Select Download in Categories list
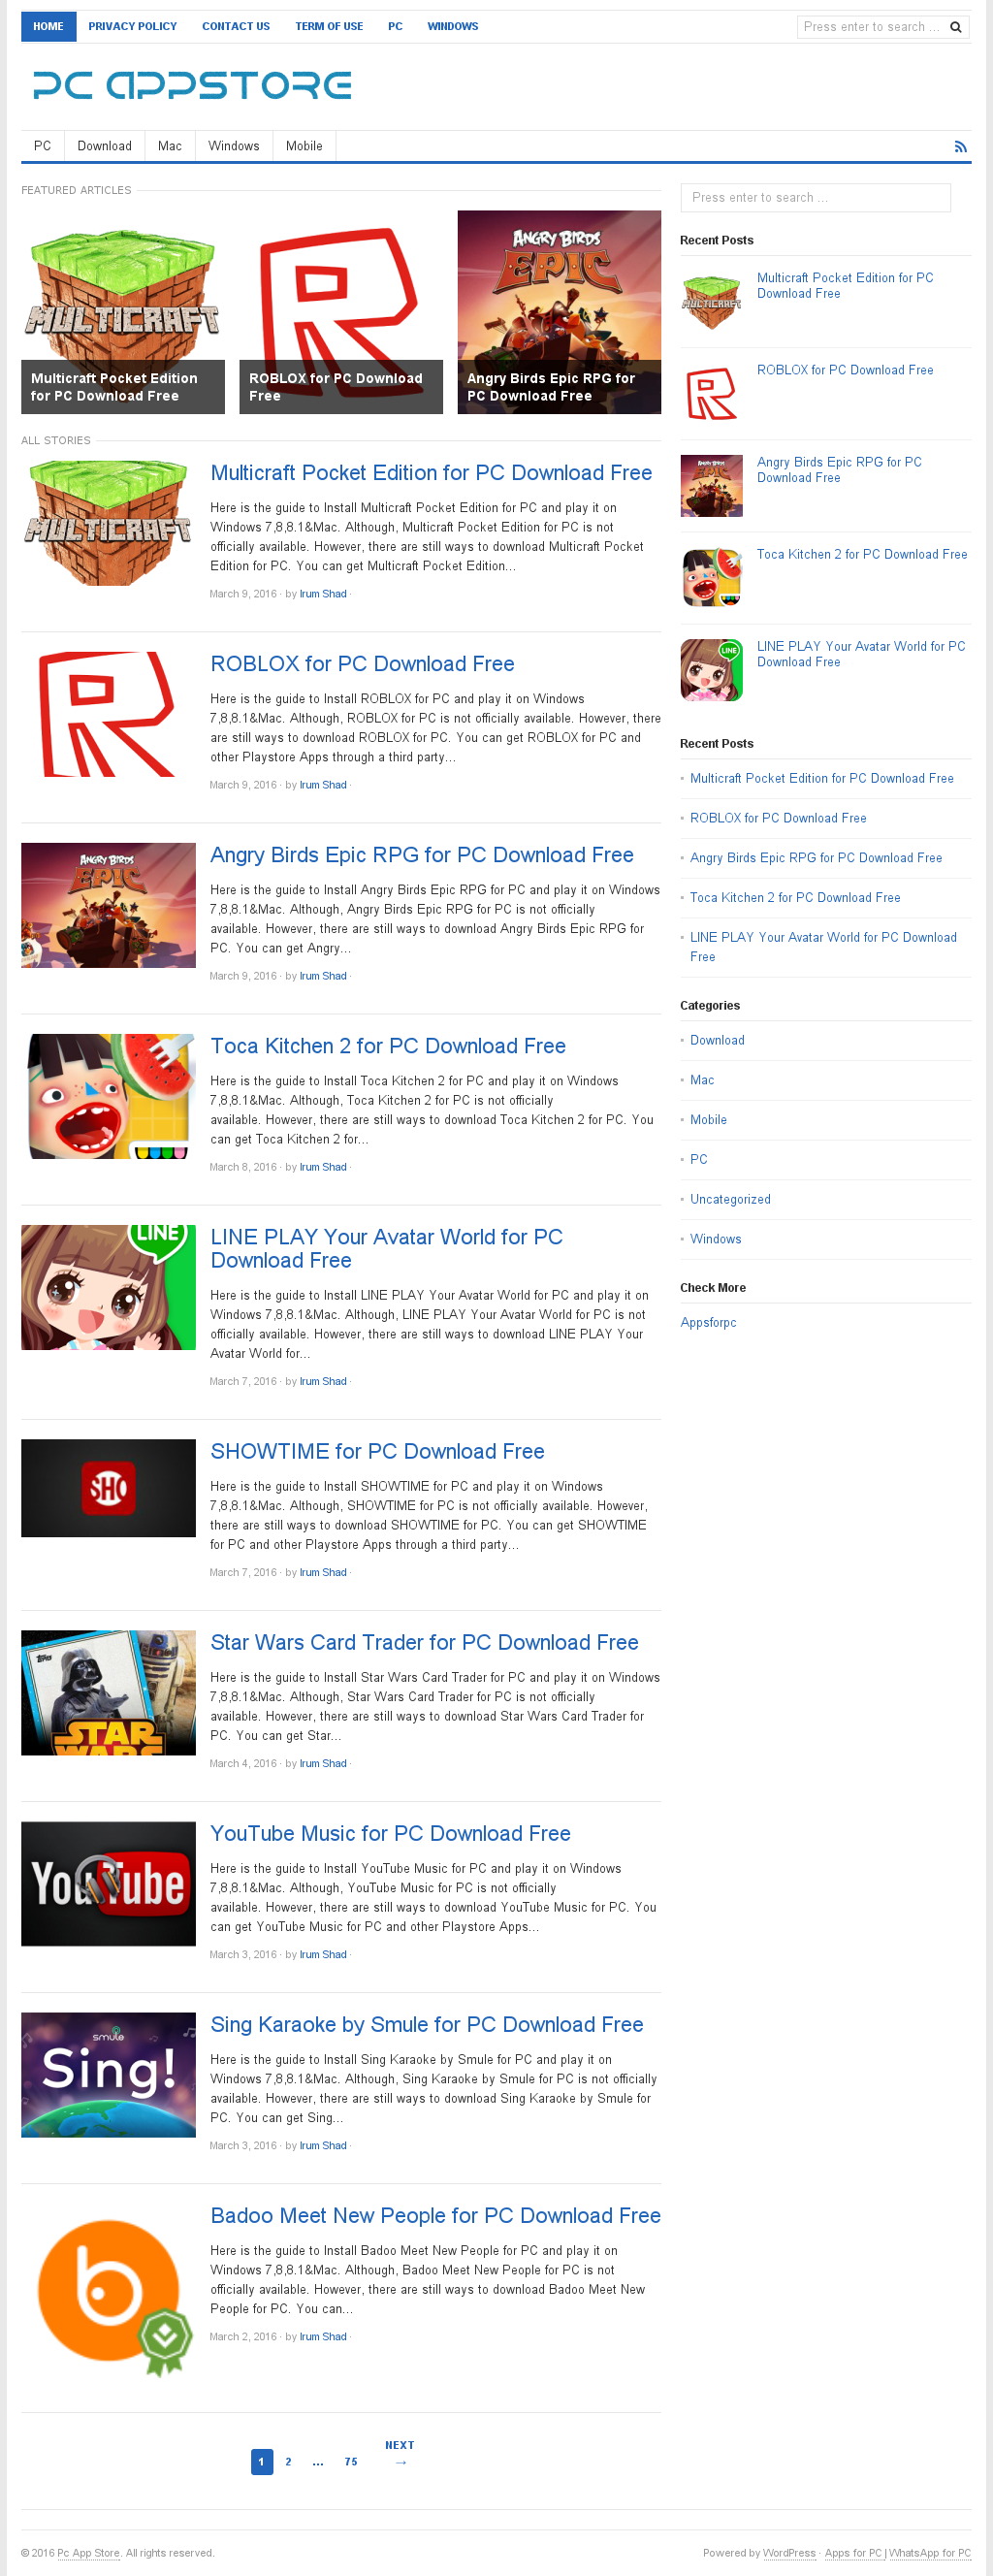The image size is (993, 2576). click(717, 1041)
